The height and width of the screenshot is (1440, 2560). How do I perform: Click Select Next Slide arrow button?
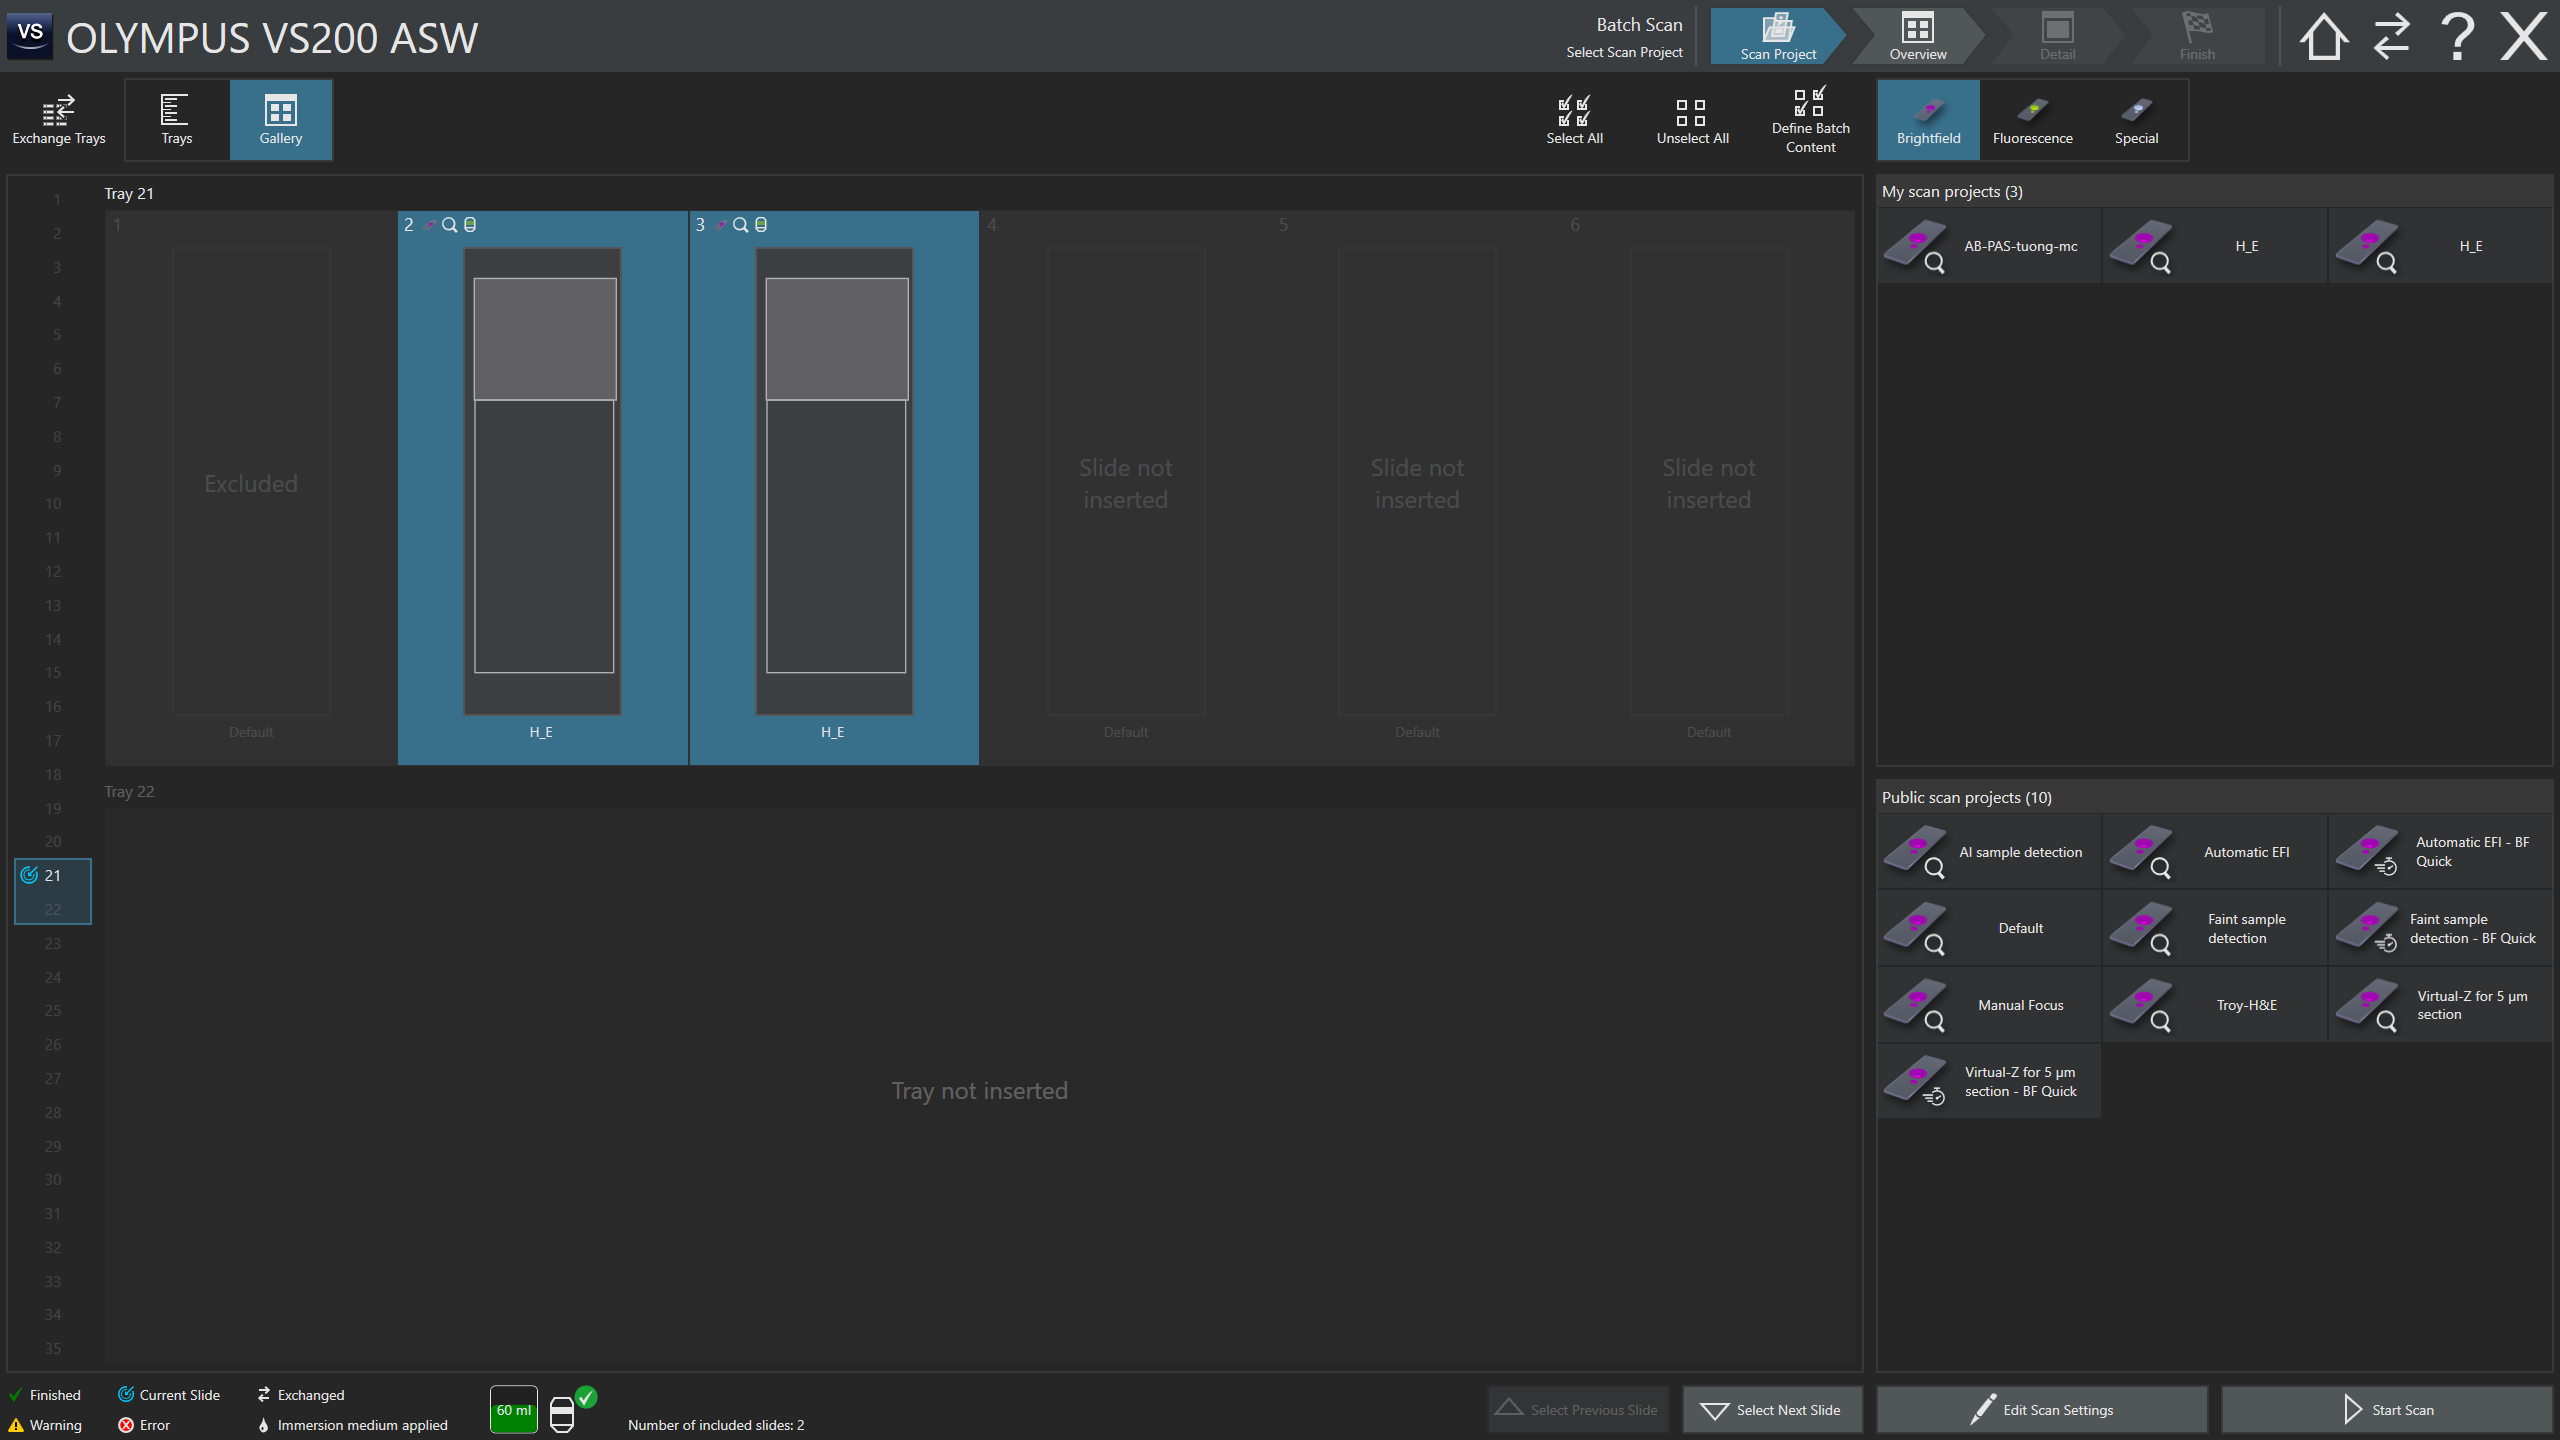click(x=1772, y=1410)
